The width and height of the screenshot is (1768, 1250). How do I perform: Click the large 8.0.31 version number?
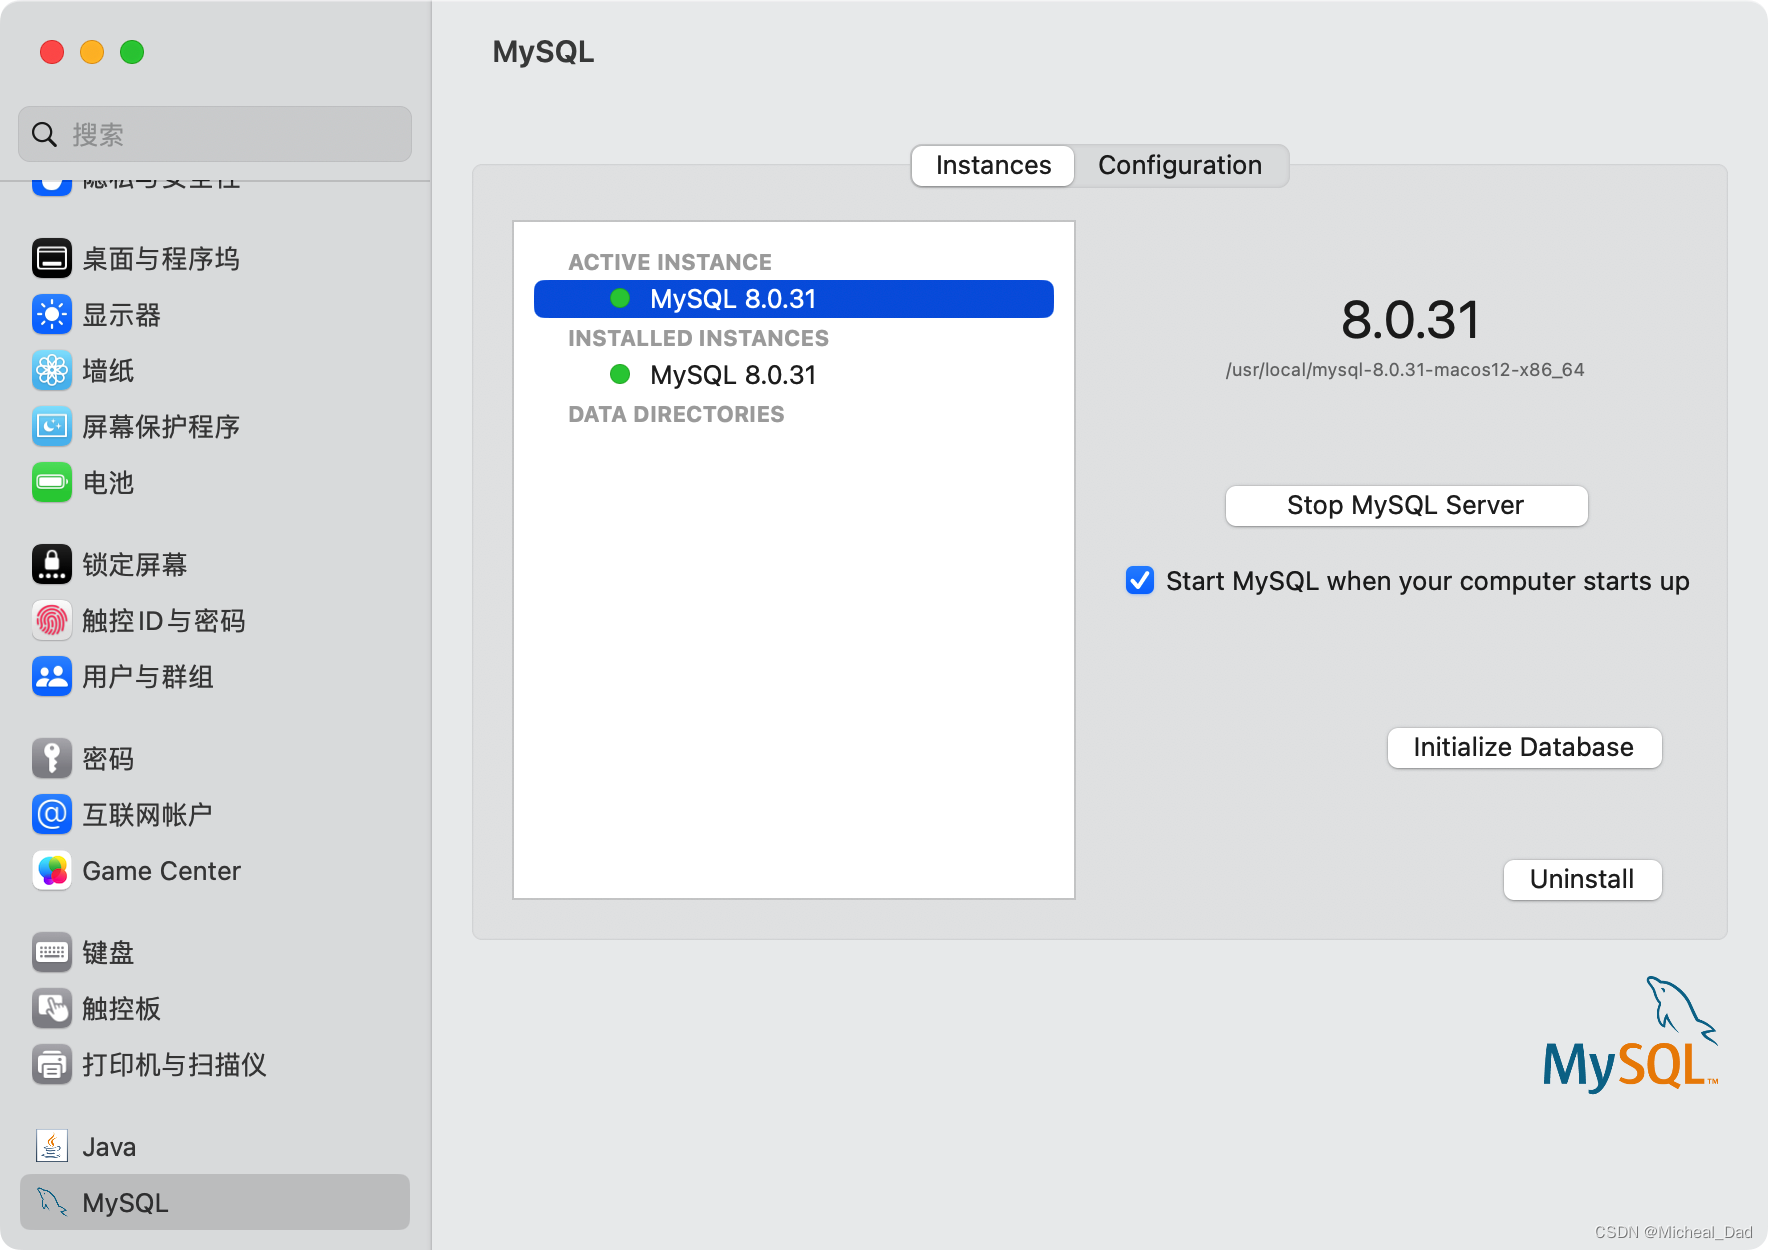(x=1410, y=320)
